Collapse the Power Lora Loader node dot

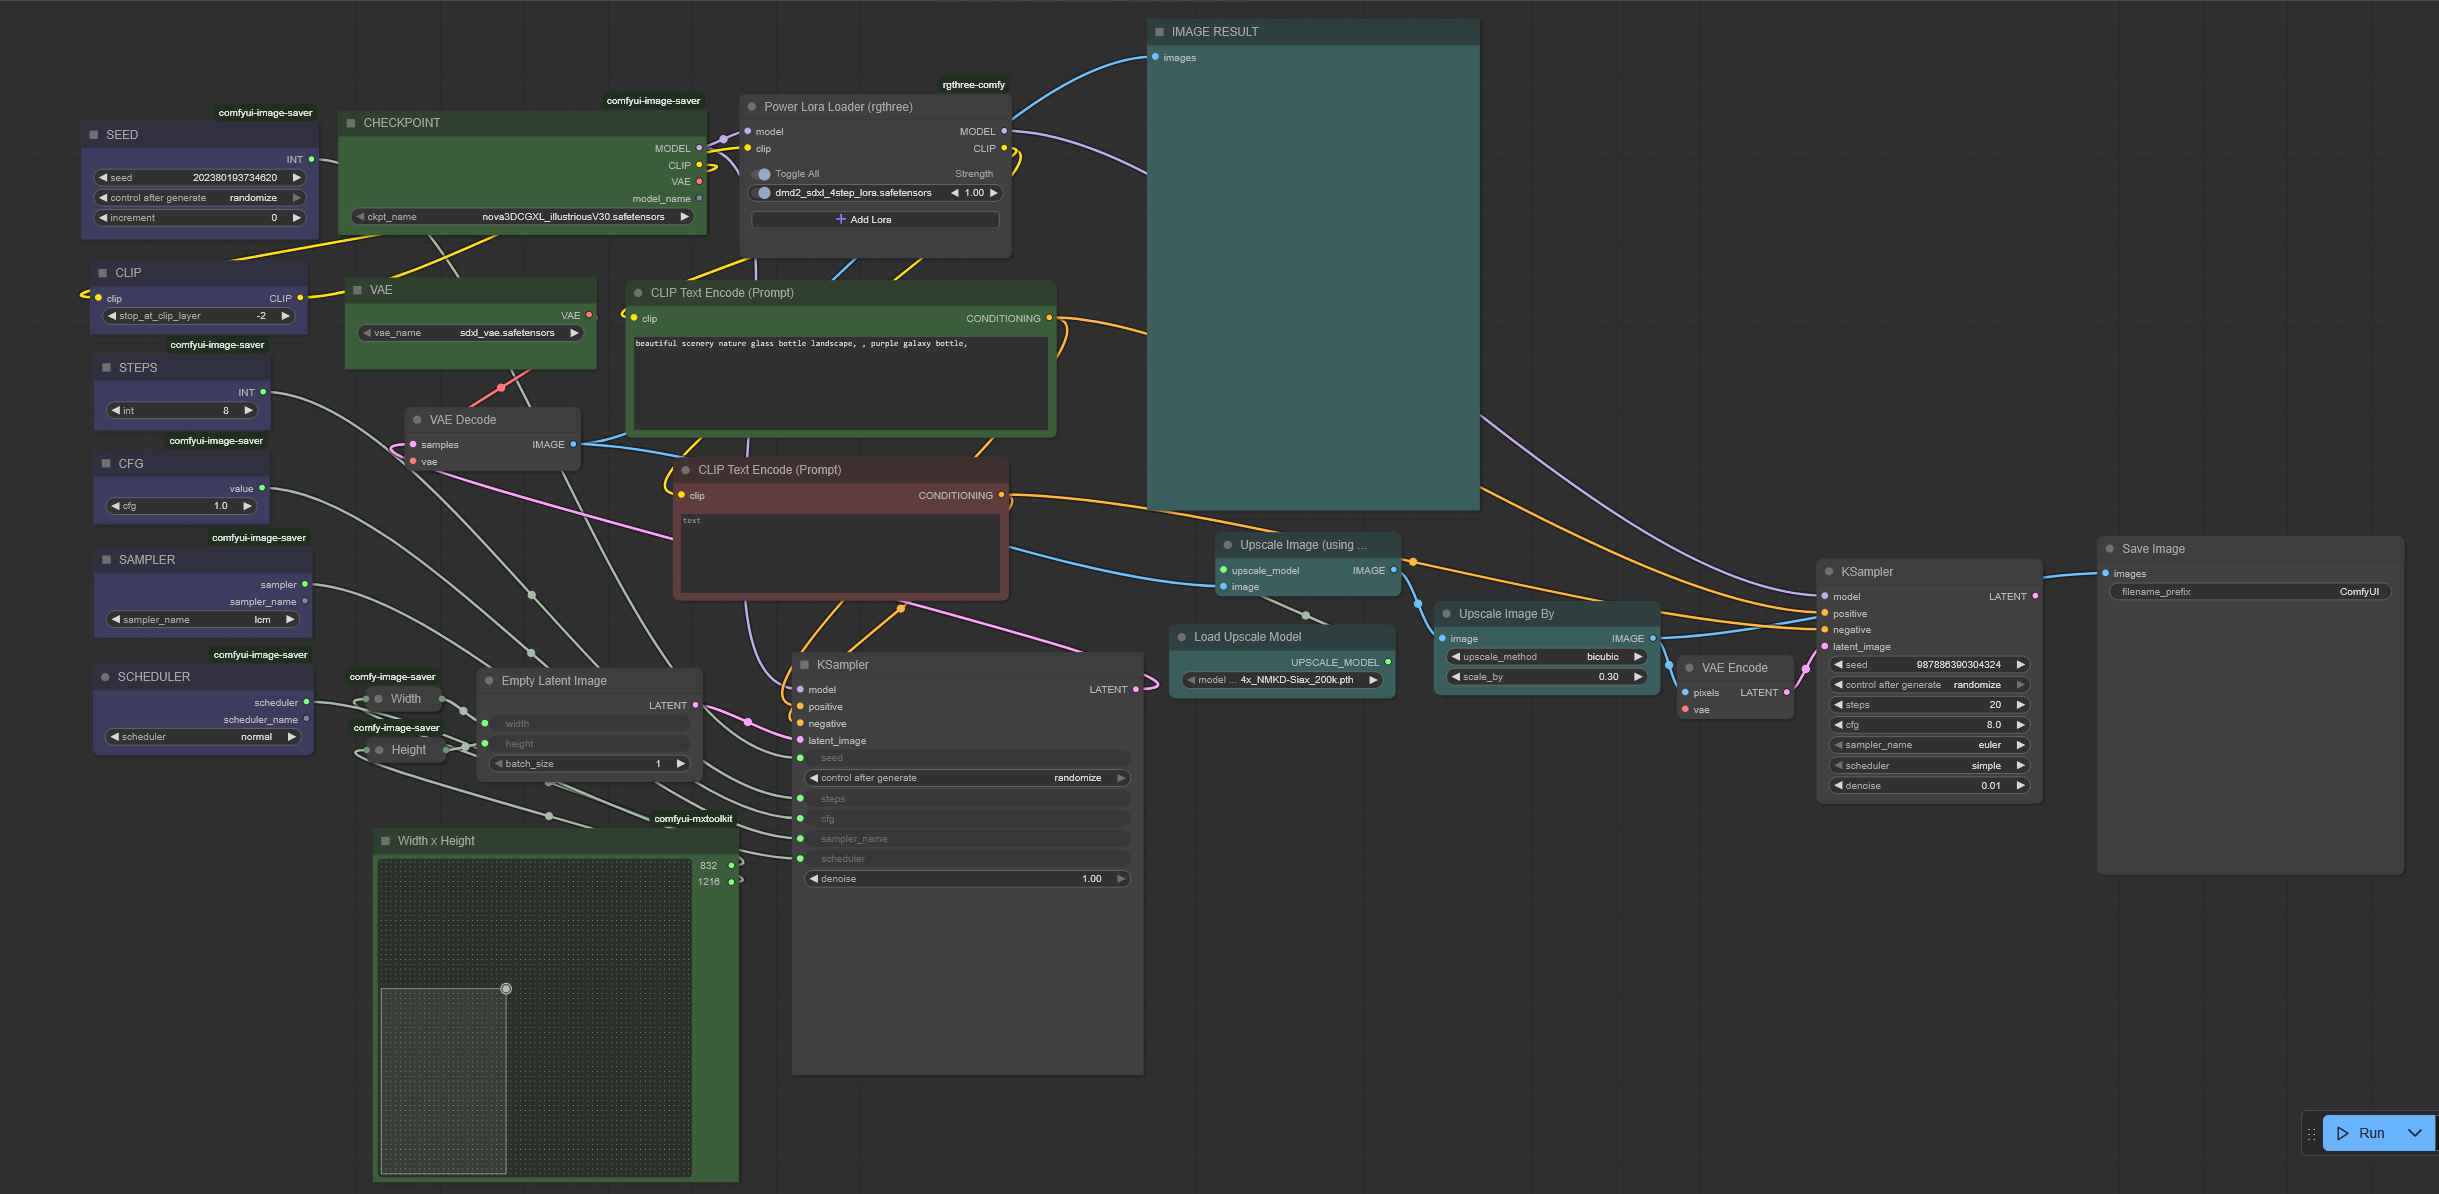[752, 107]
